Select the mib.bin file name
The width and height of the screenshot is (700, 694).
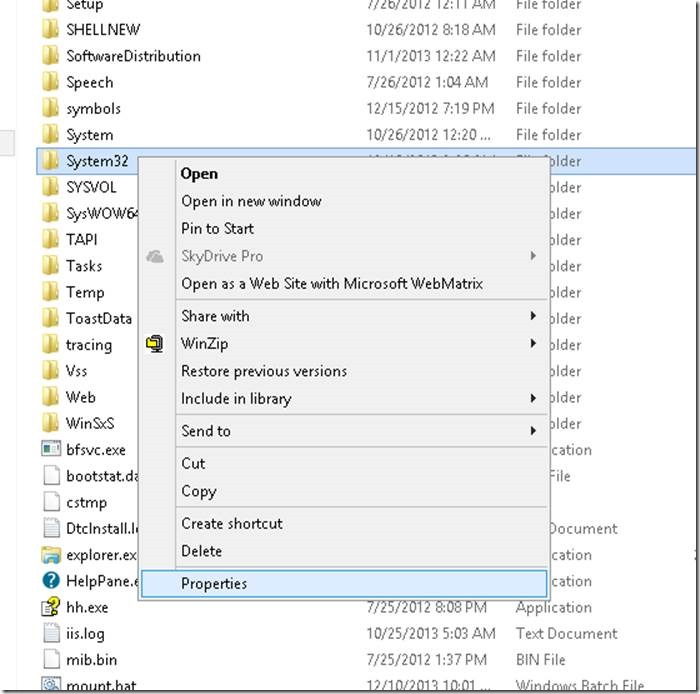click(x=92, y=660)
